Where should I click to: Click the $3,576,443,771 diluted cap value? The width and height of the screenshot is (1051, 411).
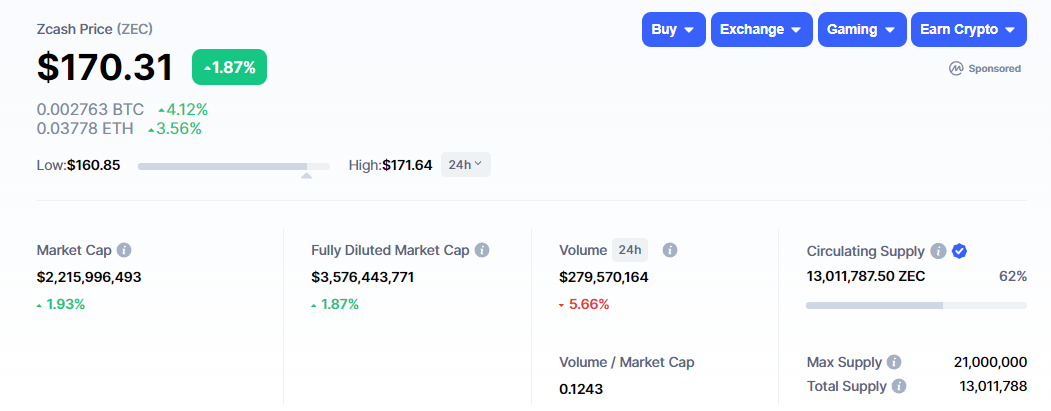click(363, 277)
